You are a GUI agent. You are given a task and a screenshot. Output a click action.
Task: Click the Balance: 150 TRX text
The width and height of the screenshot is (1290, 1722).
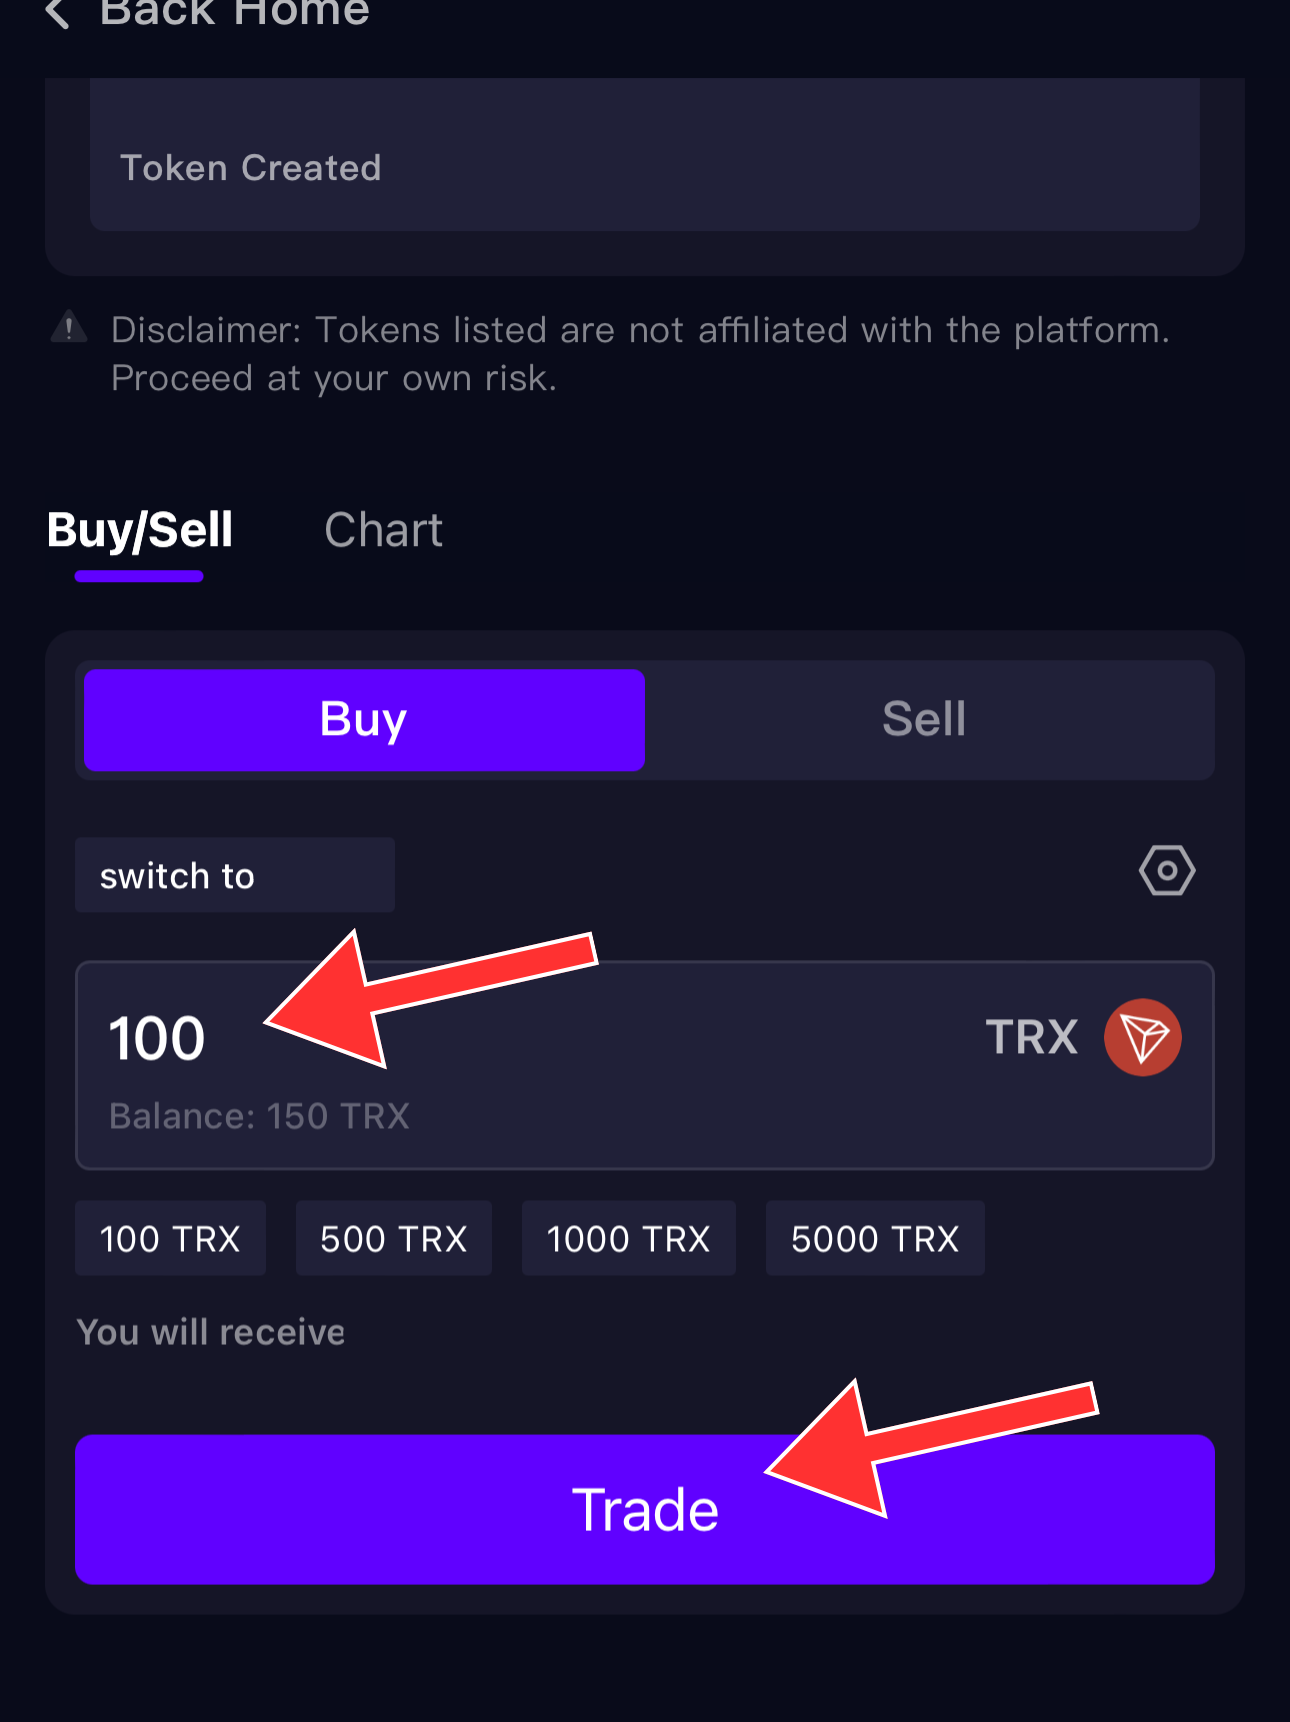click(259, 1116)
